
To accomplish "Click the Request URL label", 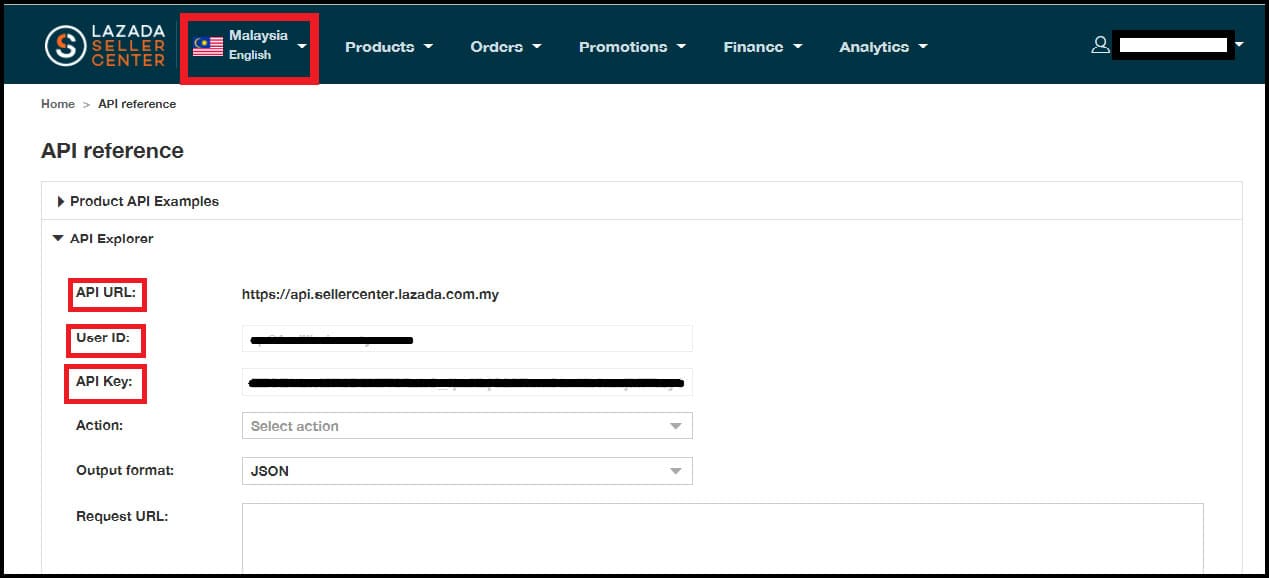I will [122, 516].
